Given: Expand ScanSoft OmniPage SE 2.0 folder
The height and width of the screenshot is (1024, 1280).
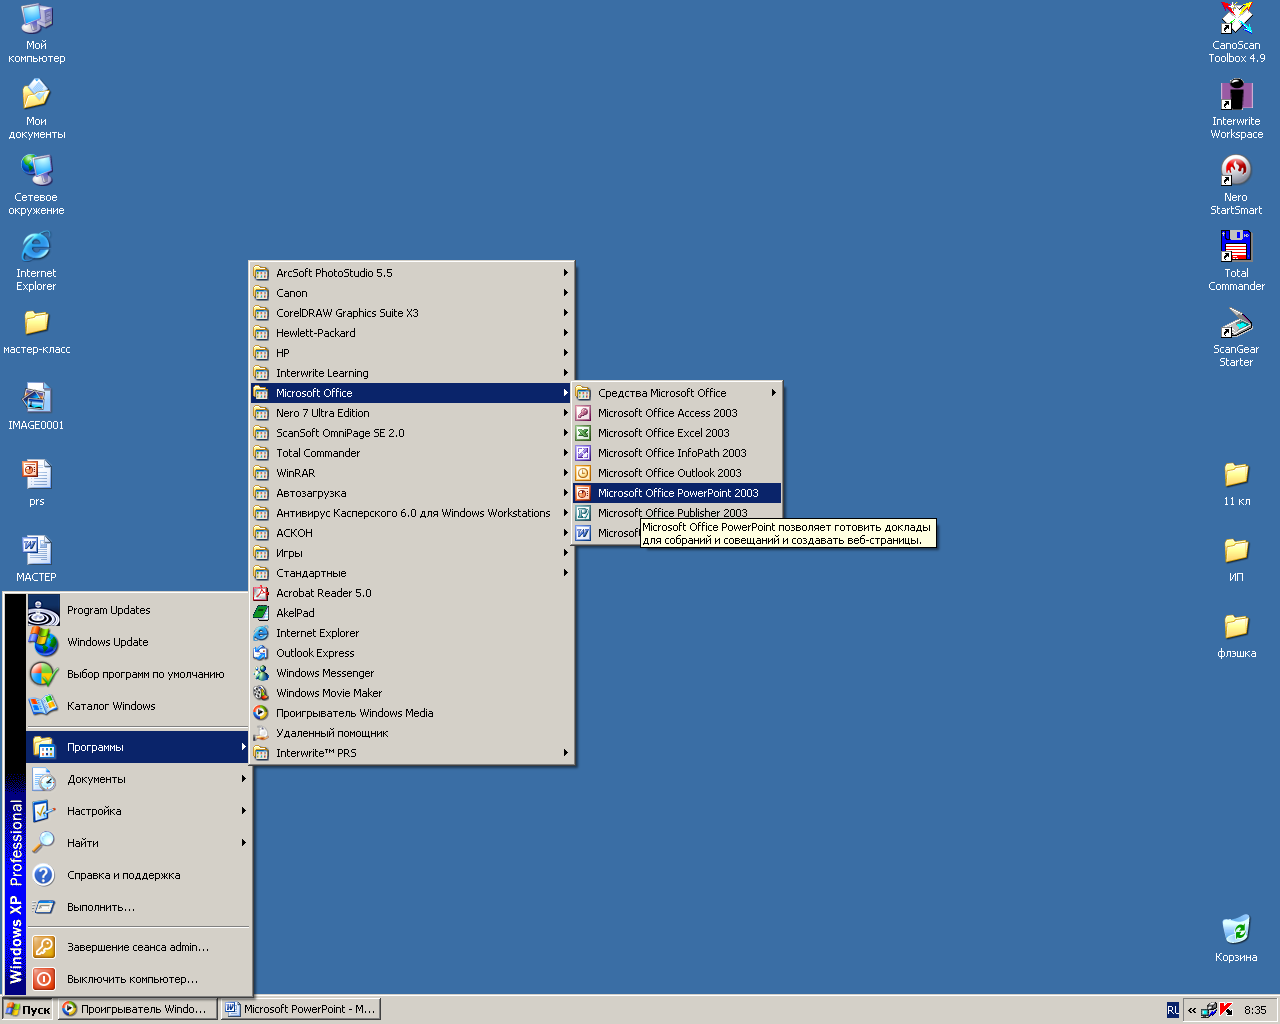Looking at the screenshot, I should point(411,433).
